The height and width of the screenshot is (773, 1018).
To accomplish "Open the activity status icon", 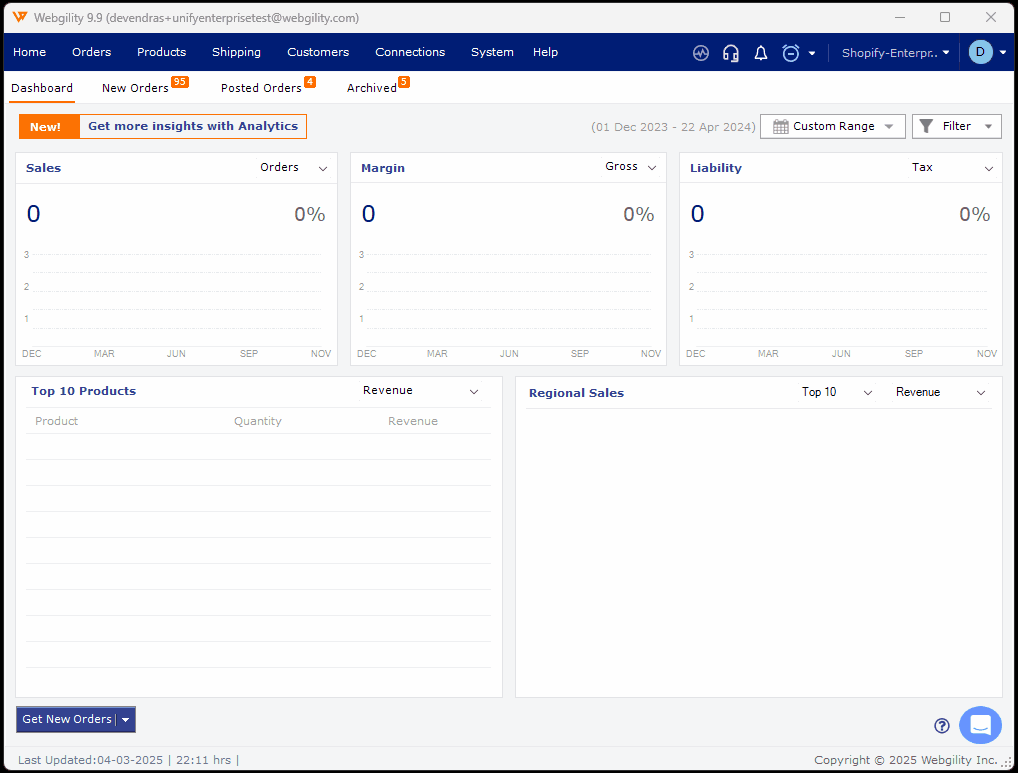I will tap(700, 52).
